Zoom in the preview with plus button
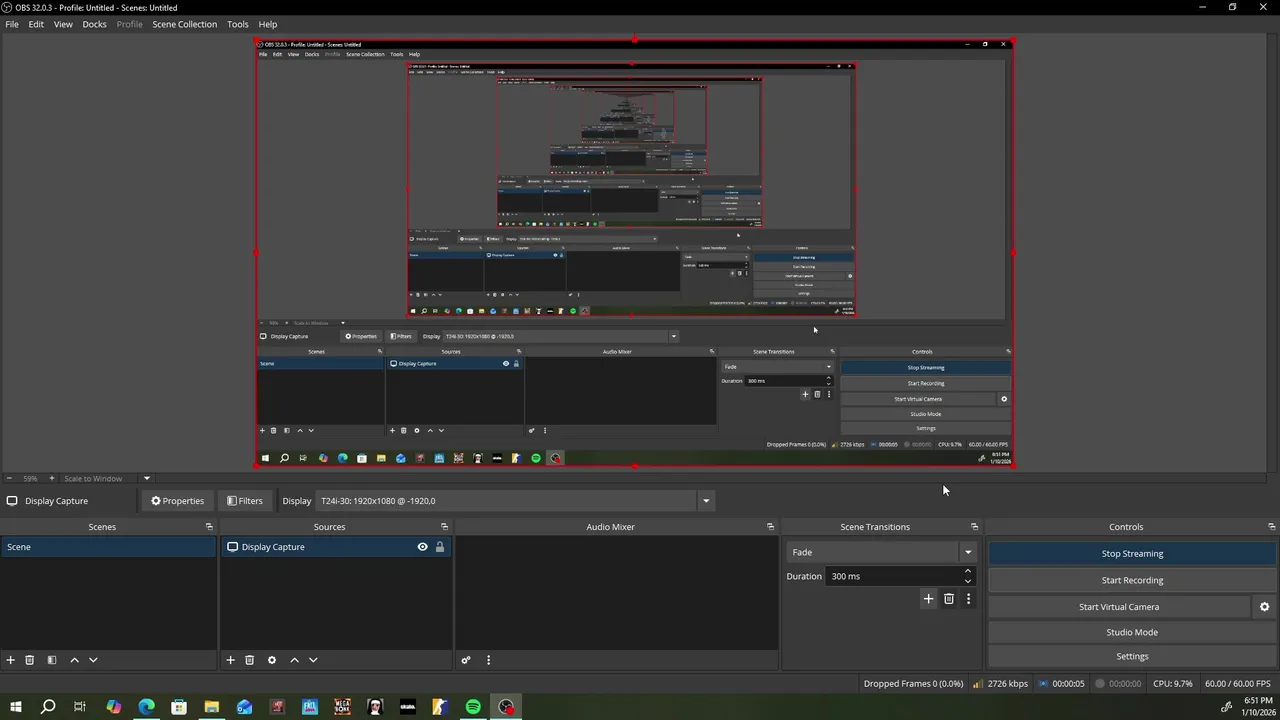Image resolution: width=1280 pixels, height=720 pixels. (x=52, y=478)
